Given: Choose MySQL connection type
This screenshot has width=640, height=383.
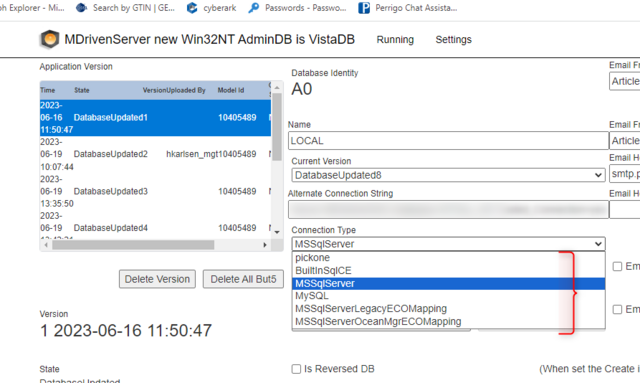Looking at the screenshot, I should [448, 296].
